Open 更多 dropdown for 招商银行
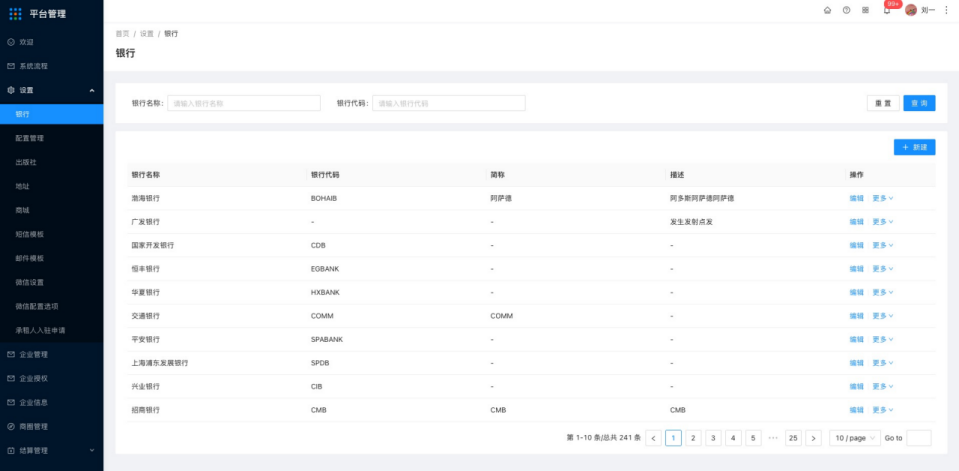 [883, 410]
